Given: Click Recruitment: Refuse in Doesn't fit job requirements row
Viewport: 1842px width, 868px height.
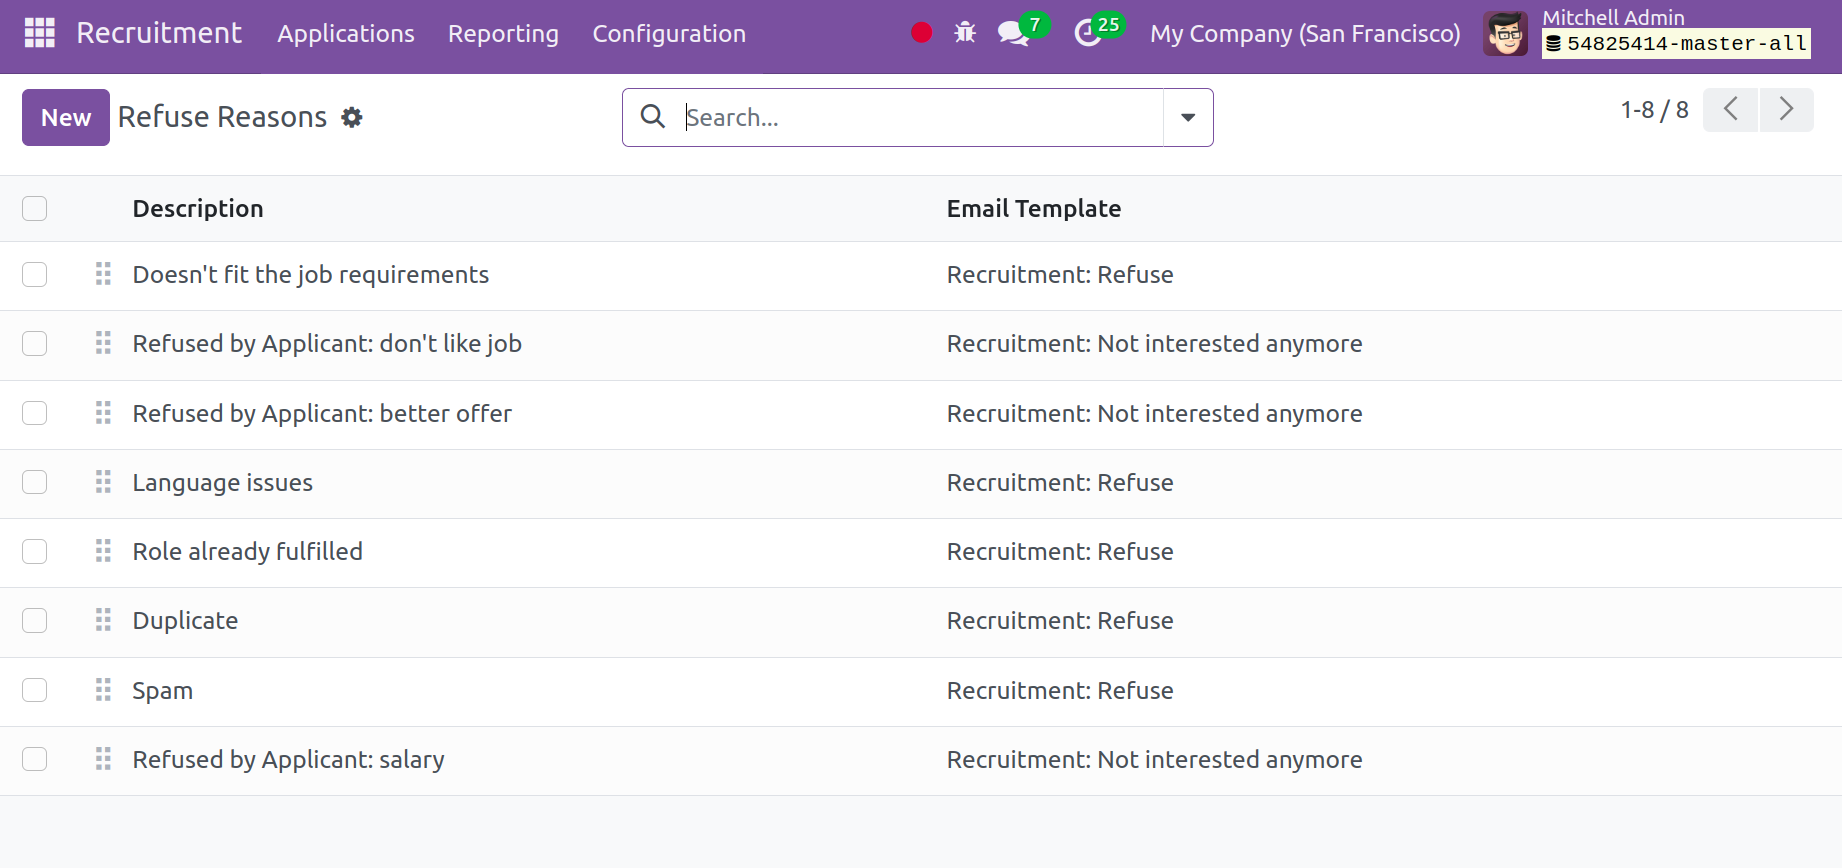Looking at the screenshot, I should 1060,274.
